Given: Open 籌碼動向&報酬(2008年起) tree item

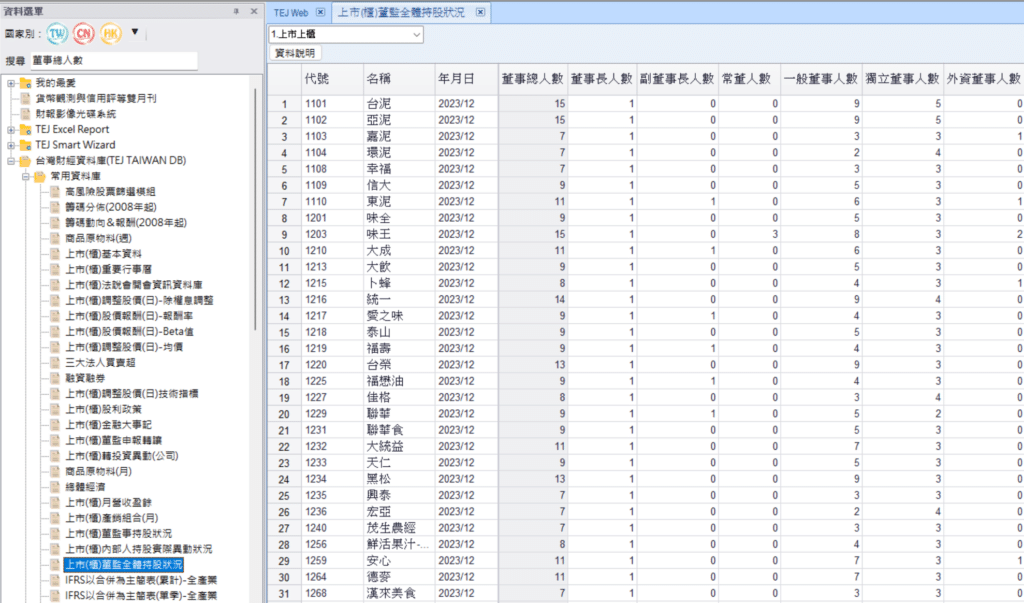Looking at the screenshot, I should pos(126,223).
